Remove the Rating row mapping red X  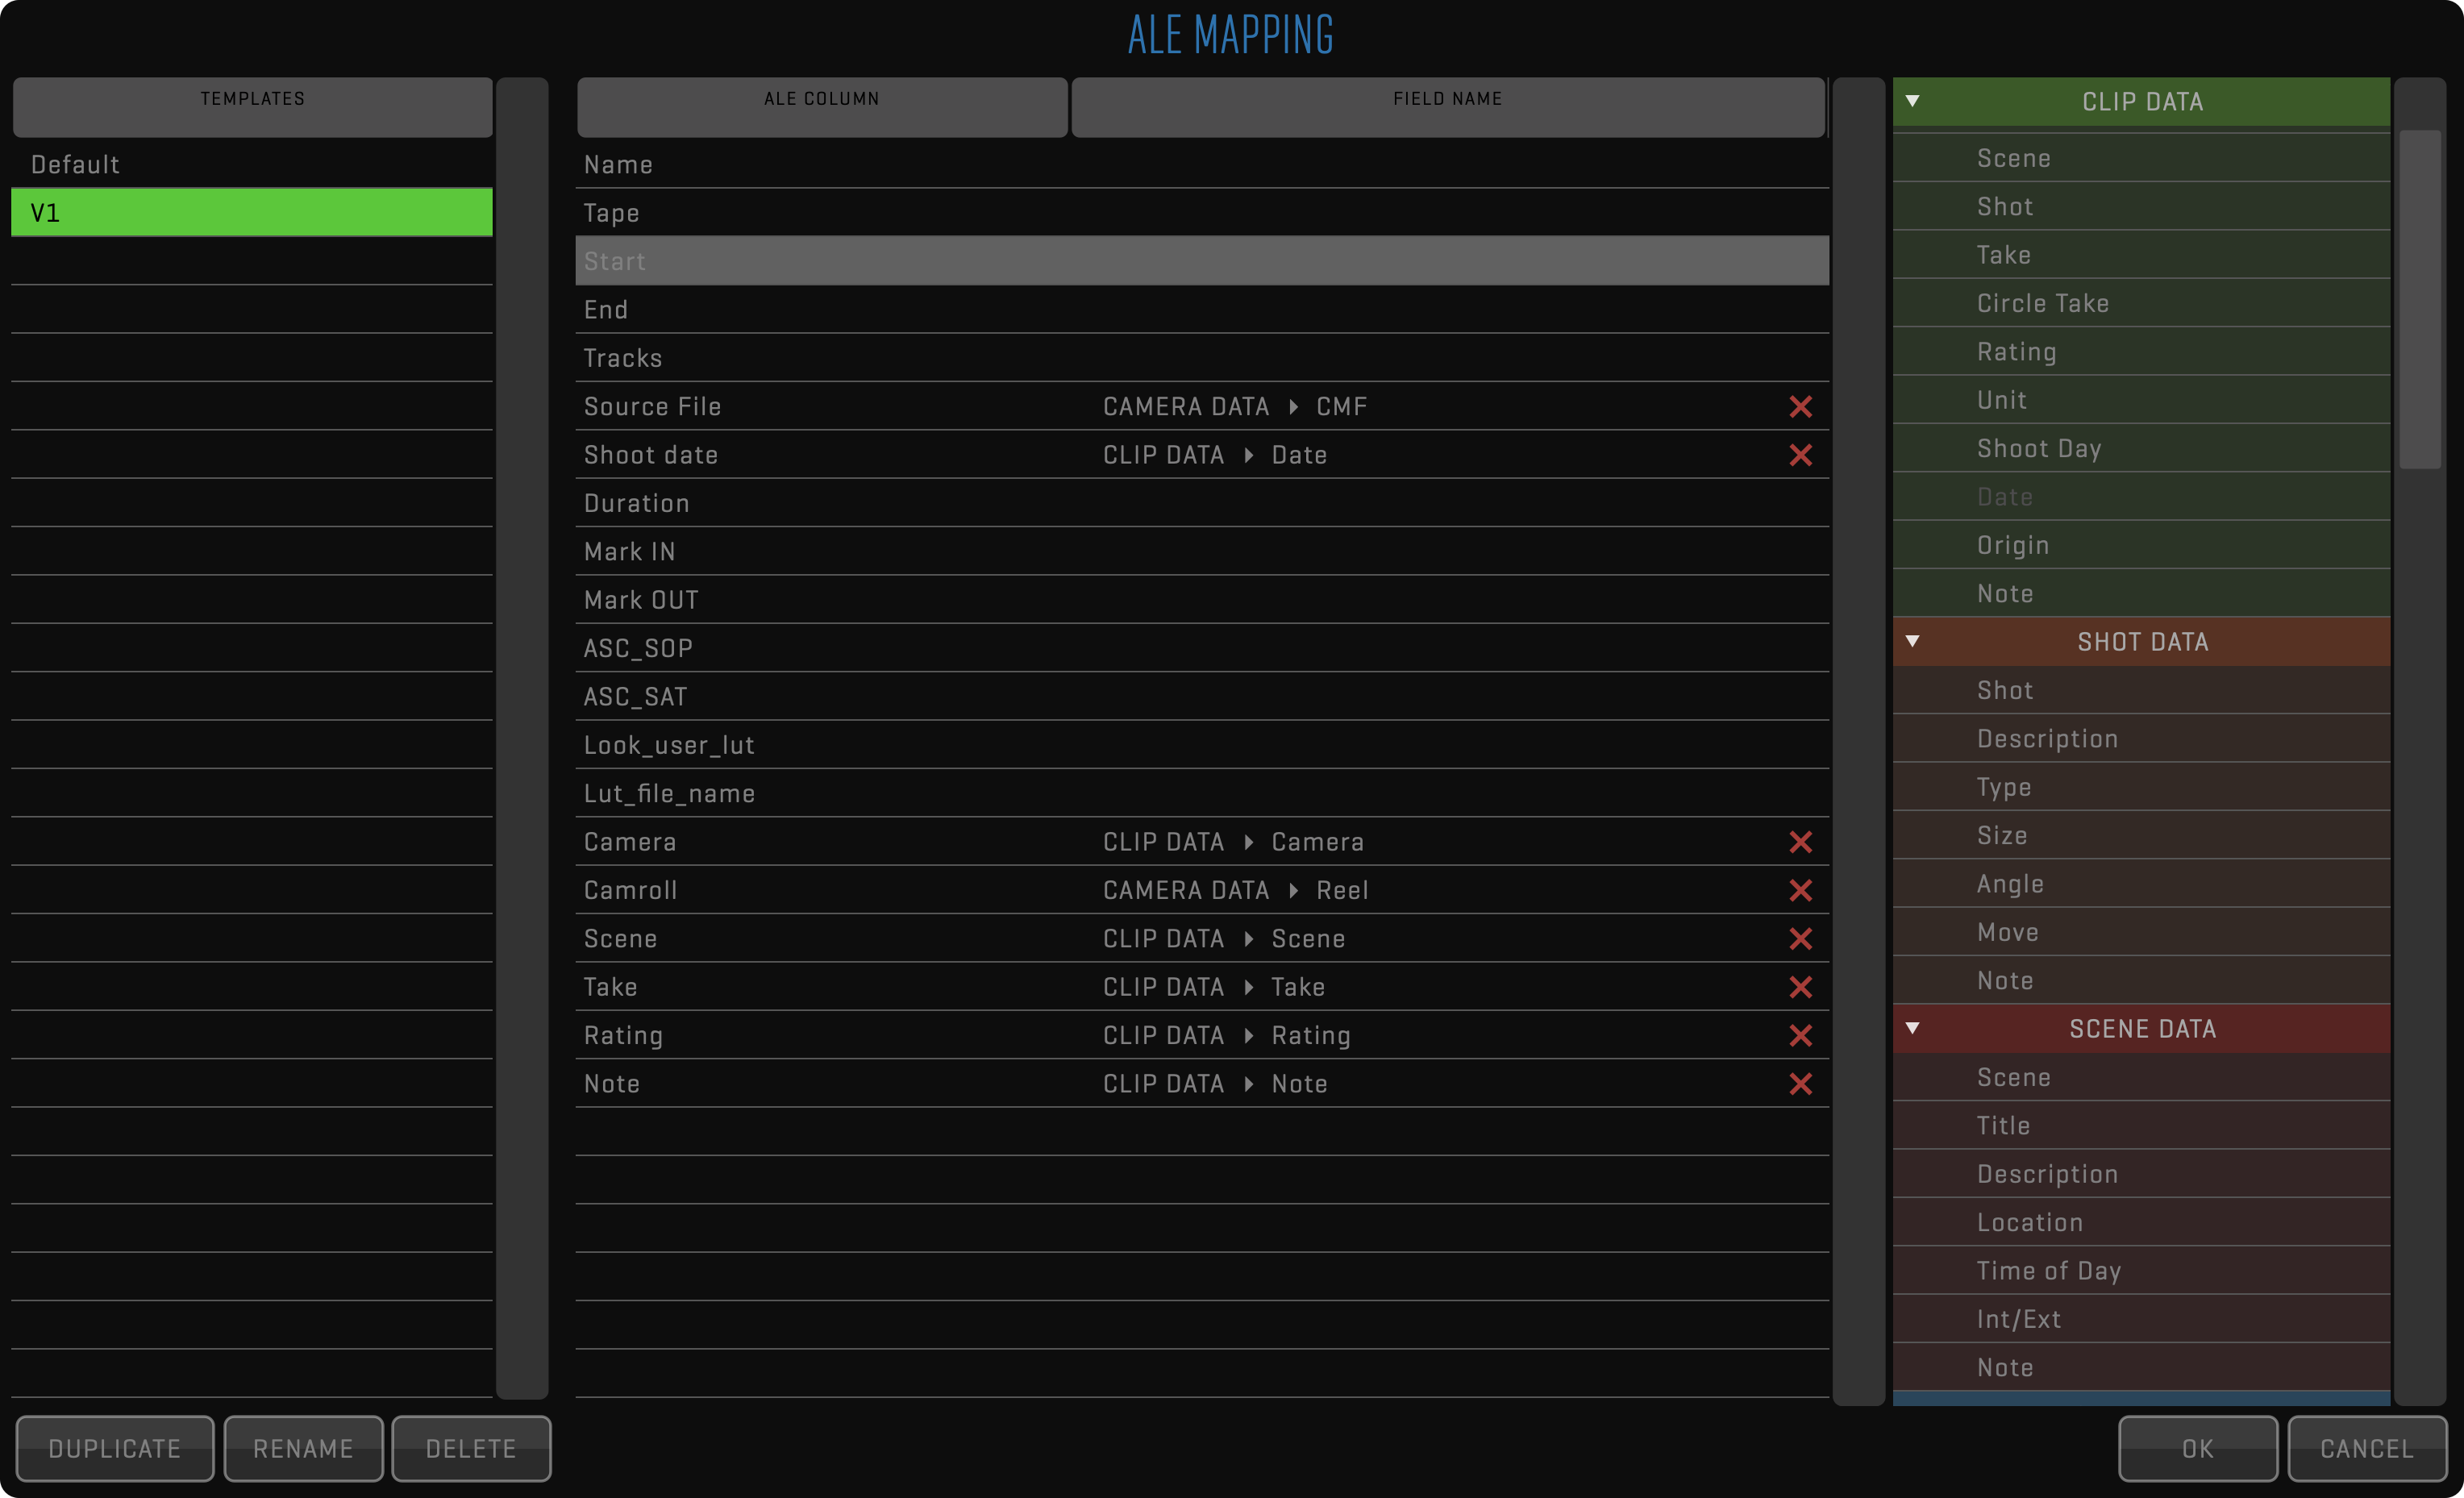click(1800, 1035)
